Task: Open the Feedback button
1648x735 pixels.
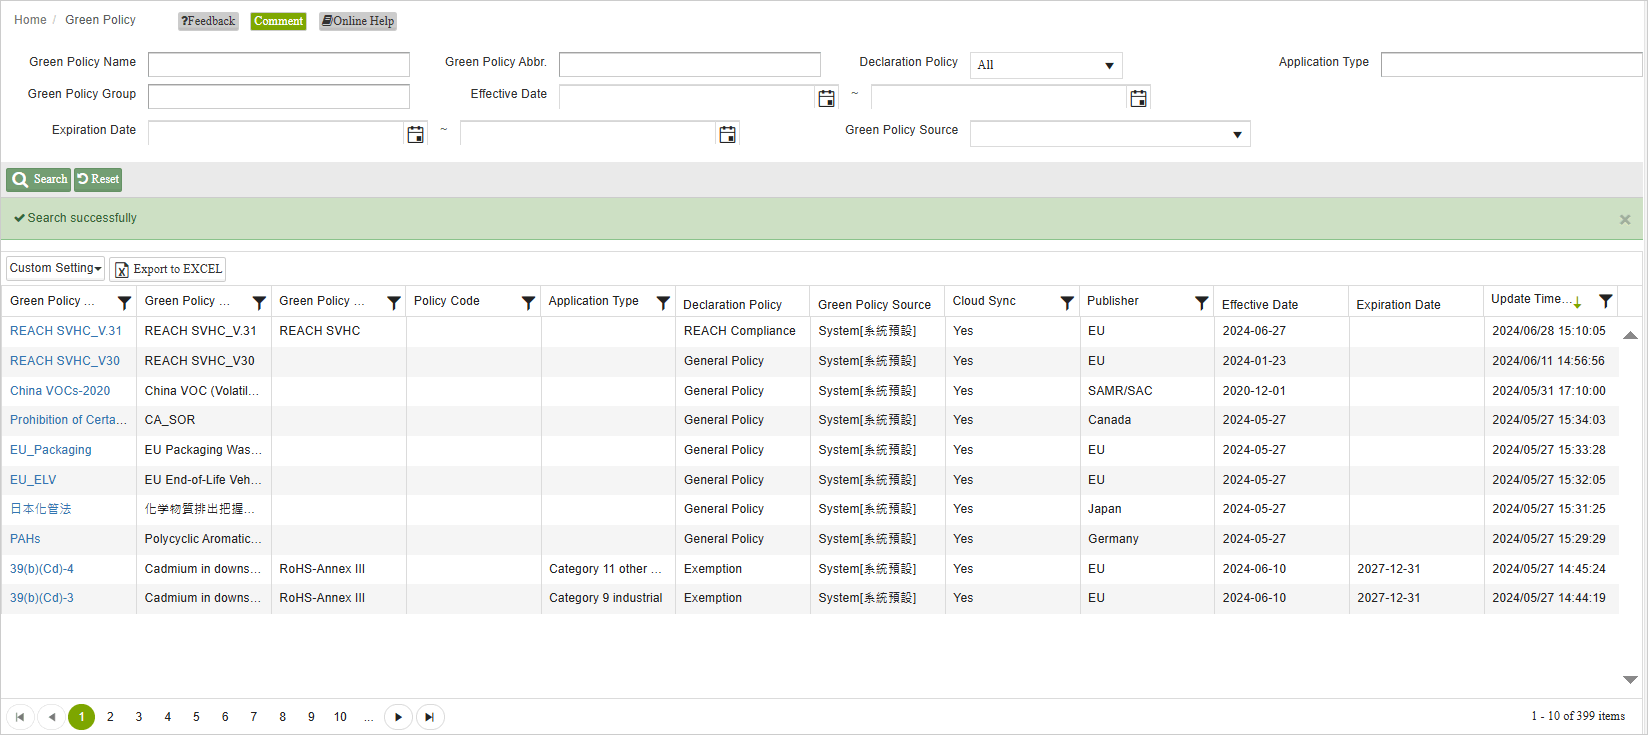Action: [208, 21]
